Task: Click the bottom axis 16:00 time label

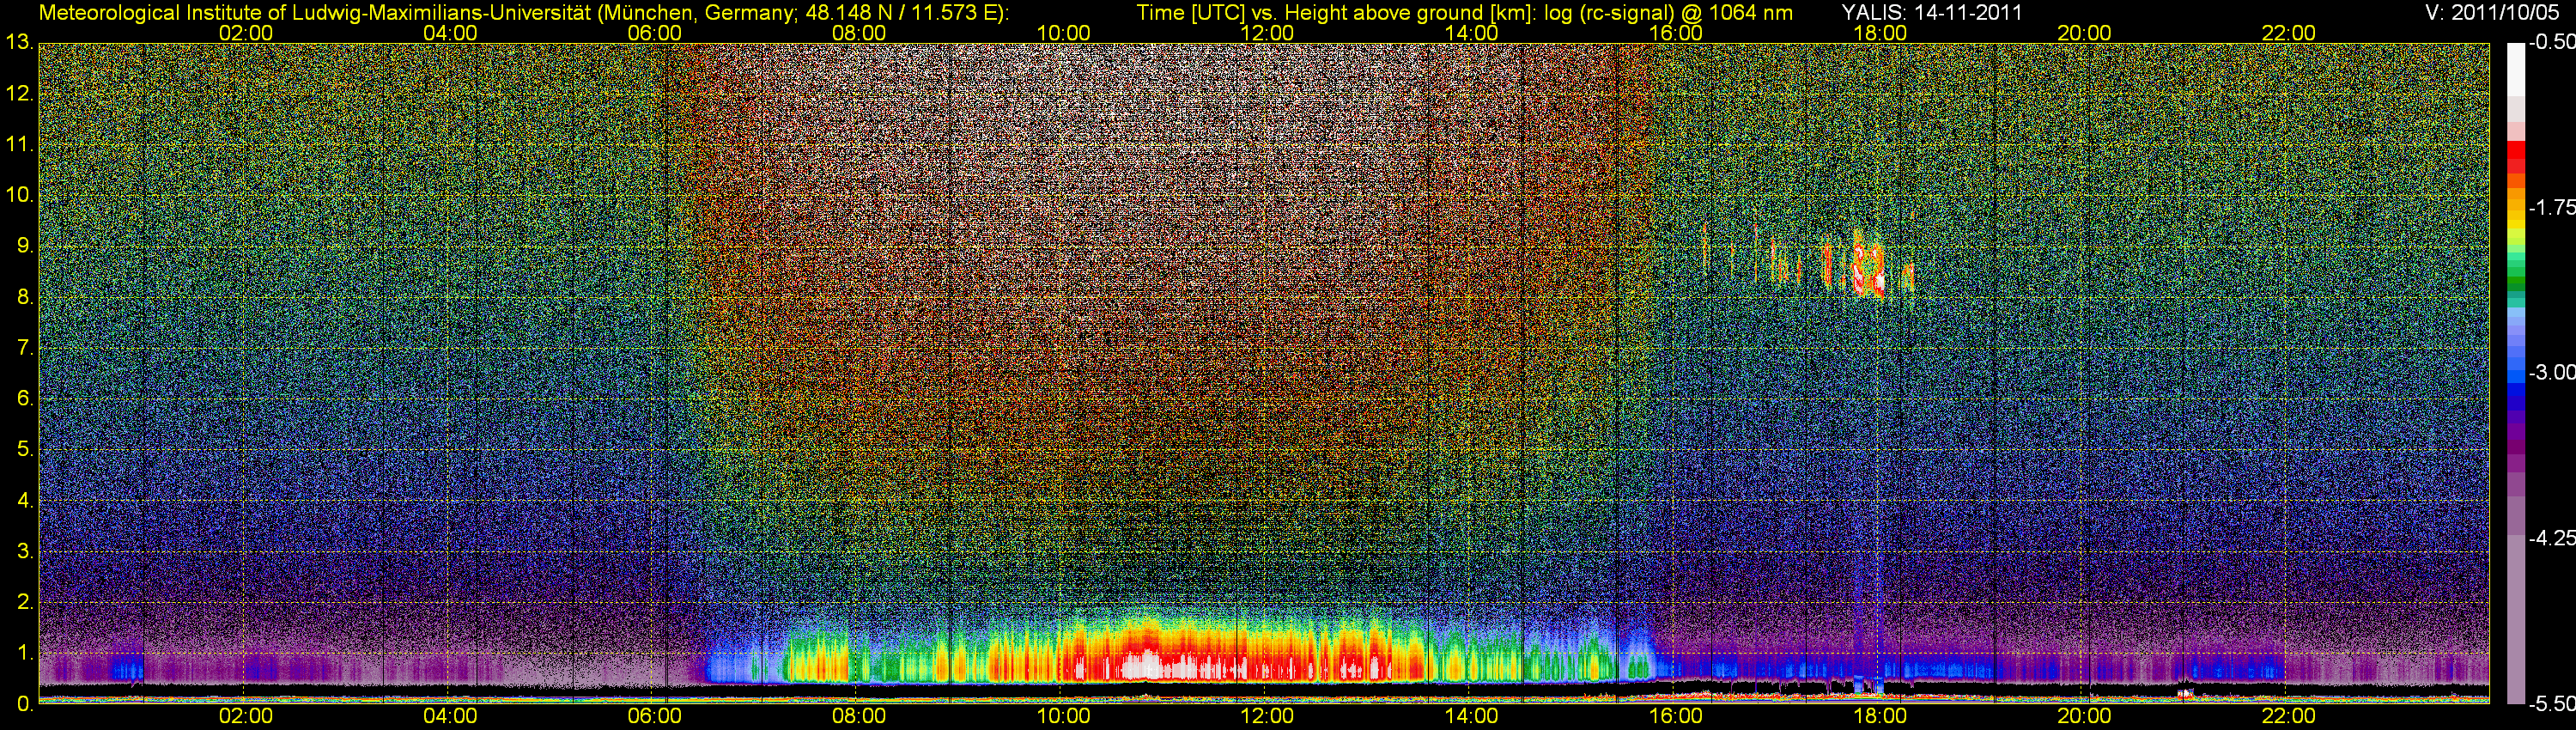Action: coord(1676,716)
